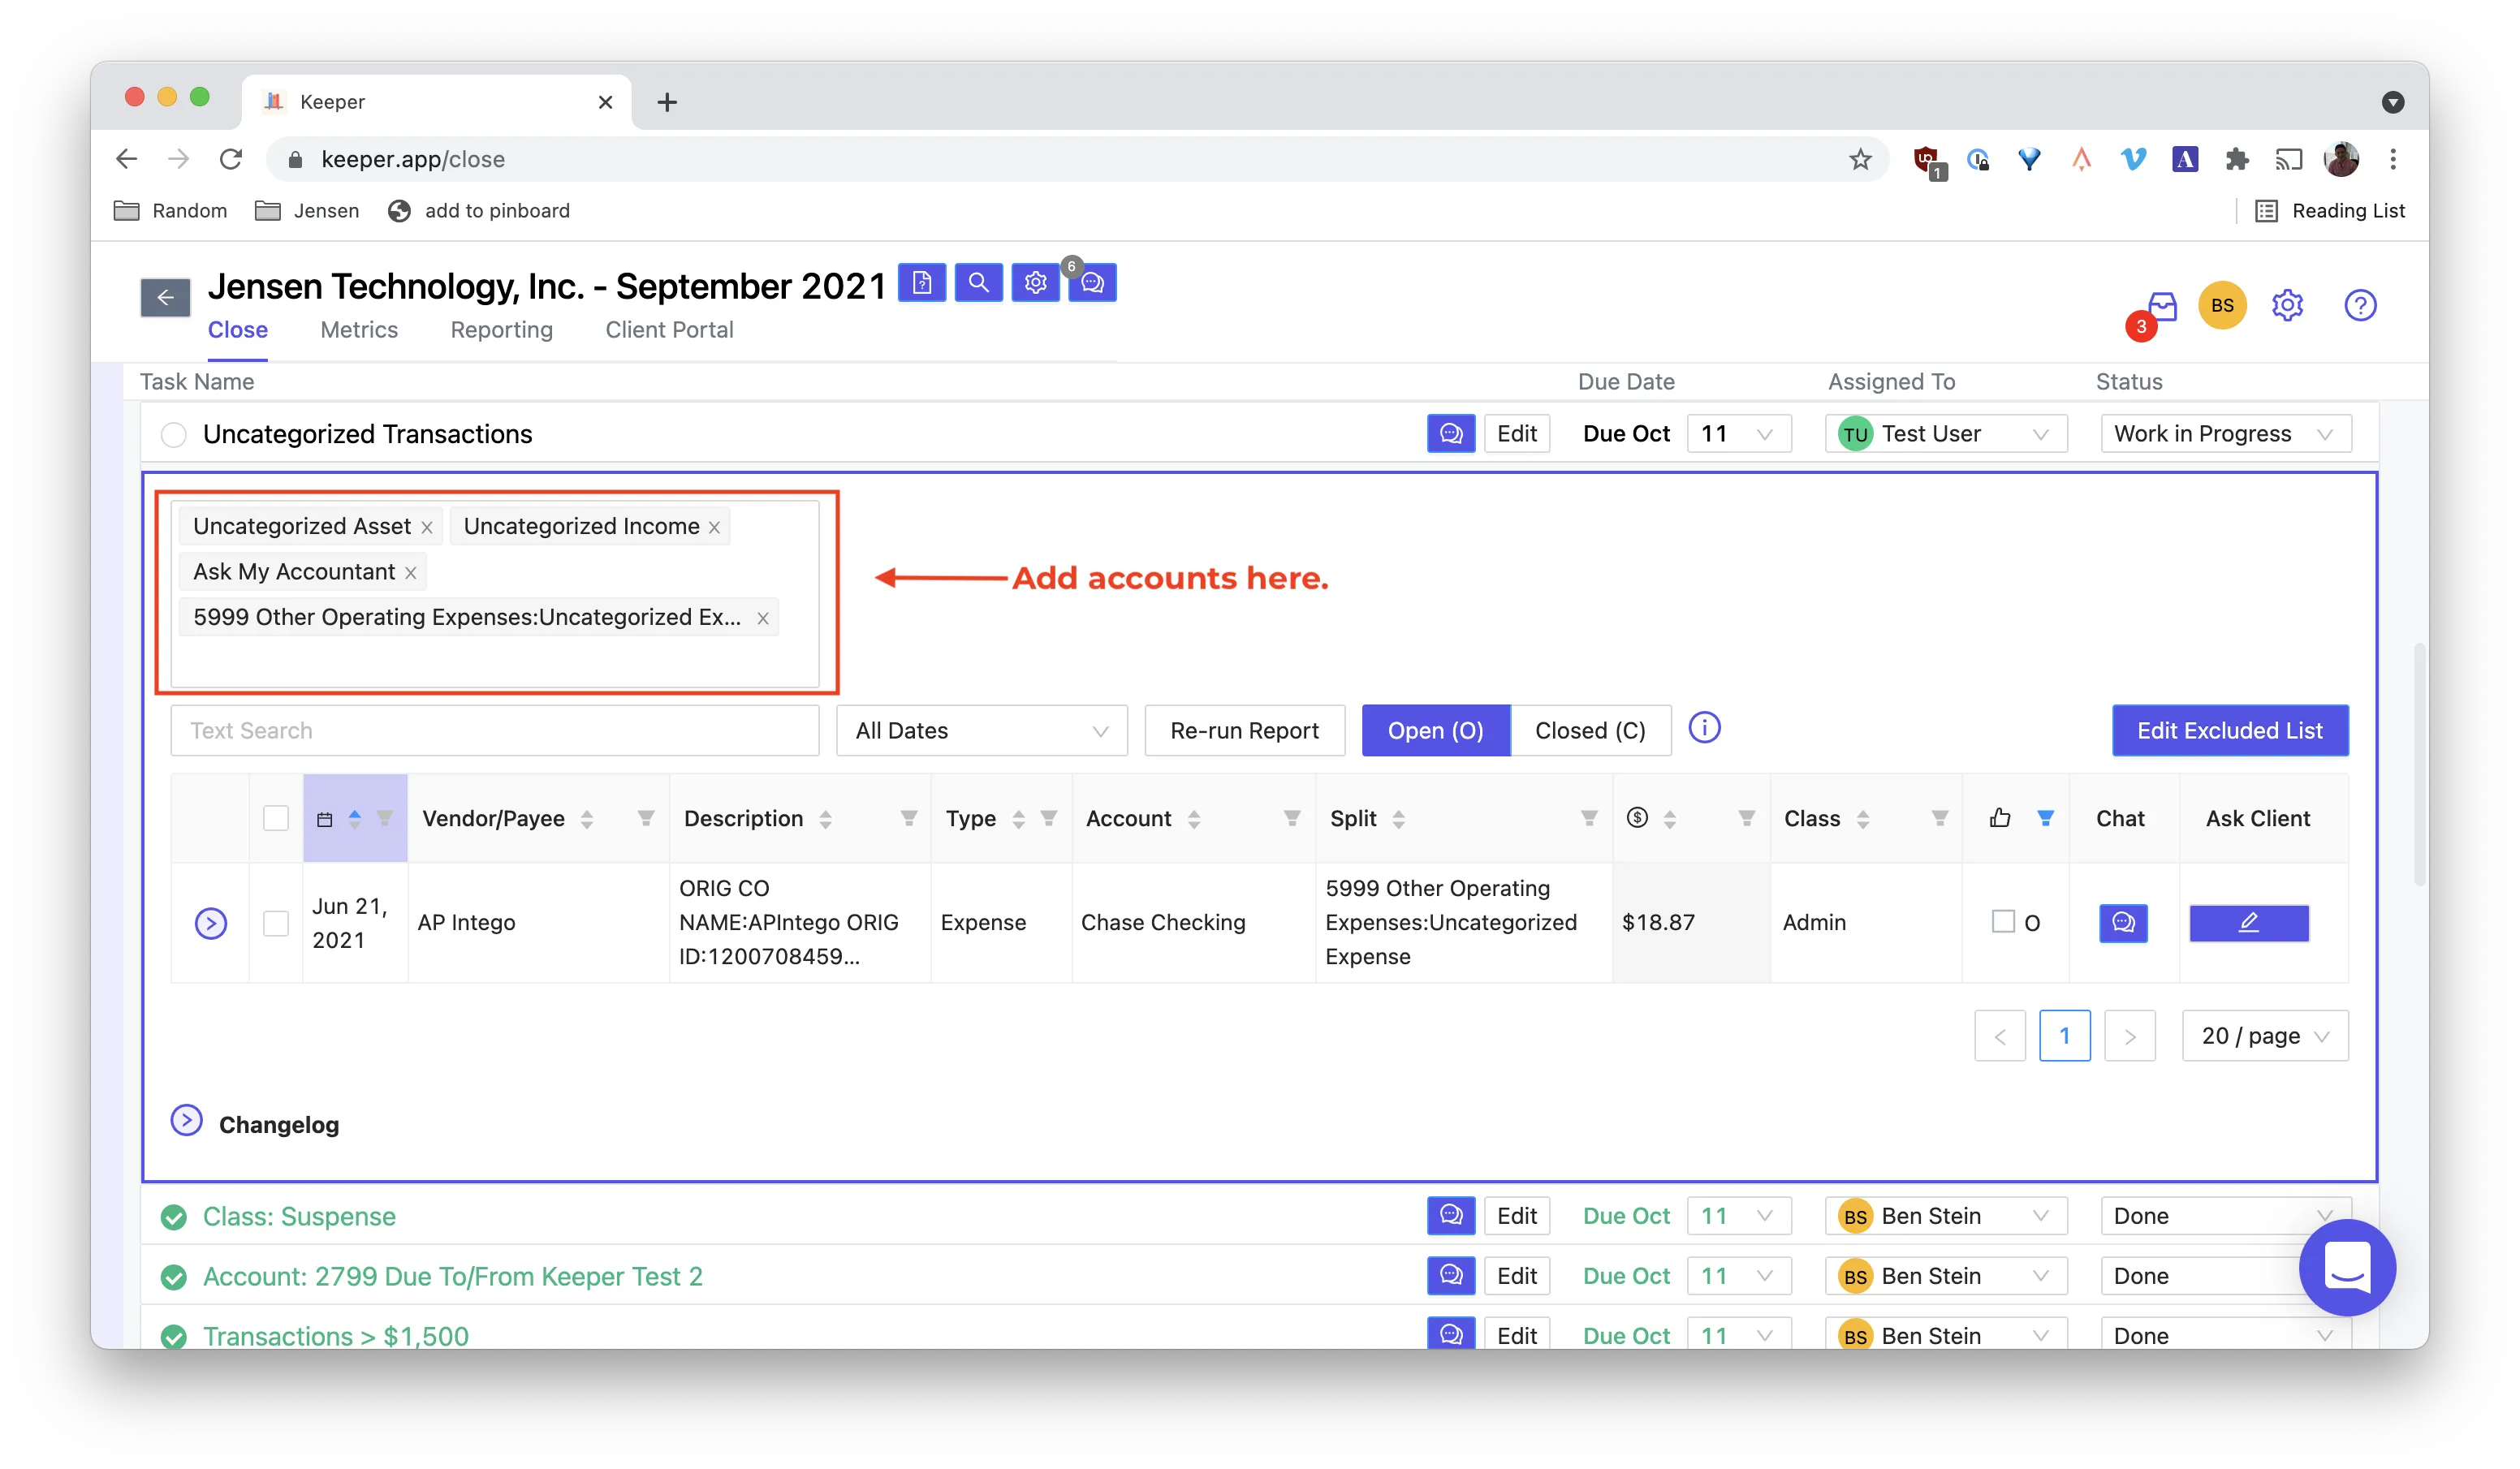Show the Closed (C) transactions
Image resolution: width=2520 pixels, height=1469 pixels.
click(x=1590, y=730)
